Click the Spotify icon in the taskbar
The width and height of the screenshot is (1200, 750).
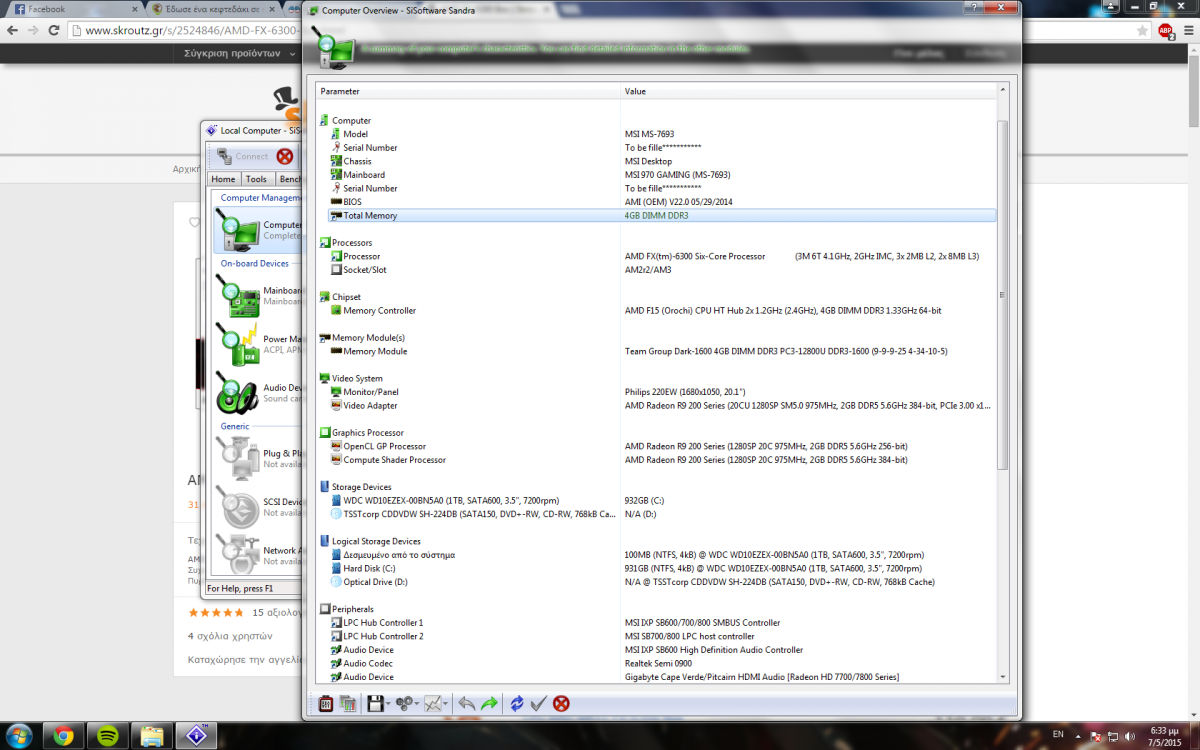click(107, 735)
